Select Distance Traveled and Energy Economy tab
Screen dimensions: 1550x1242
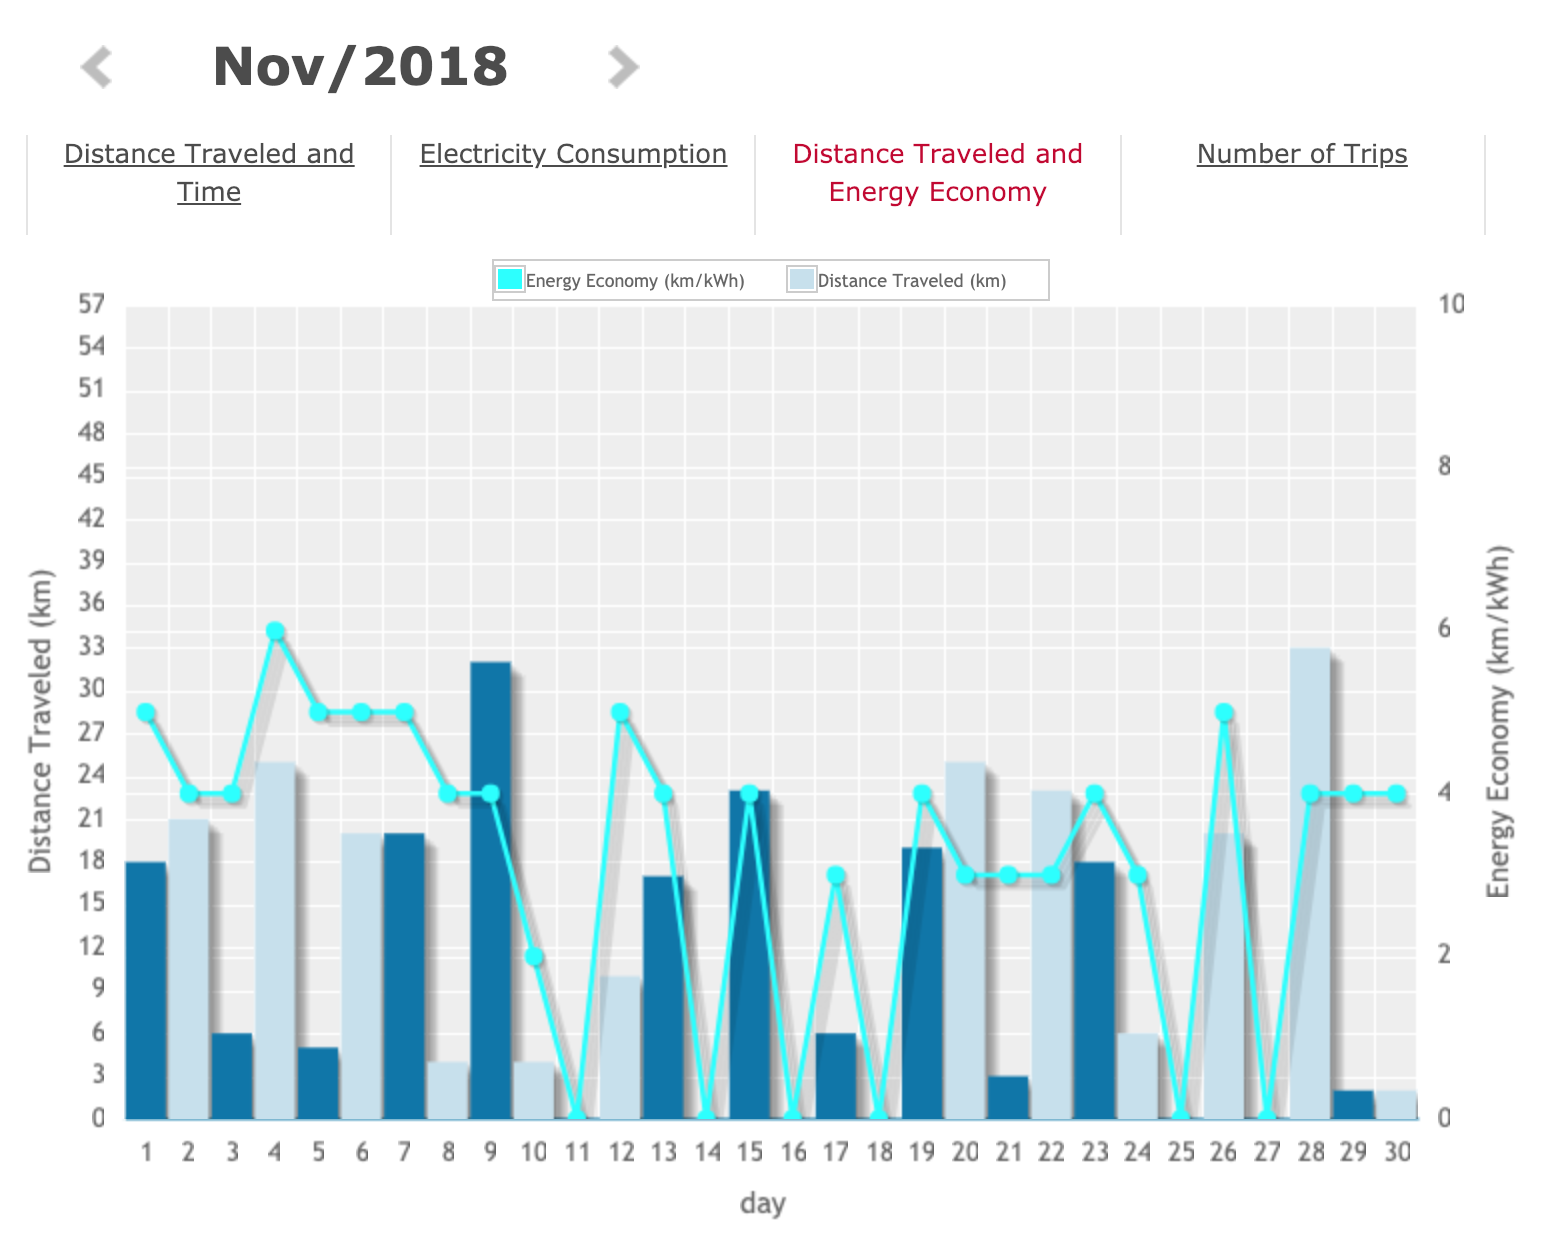coord(937,172)
